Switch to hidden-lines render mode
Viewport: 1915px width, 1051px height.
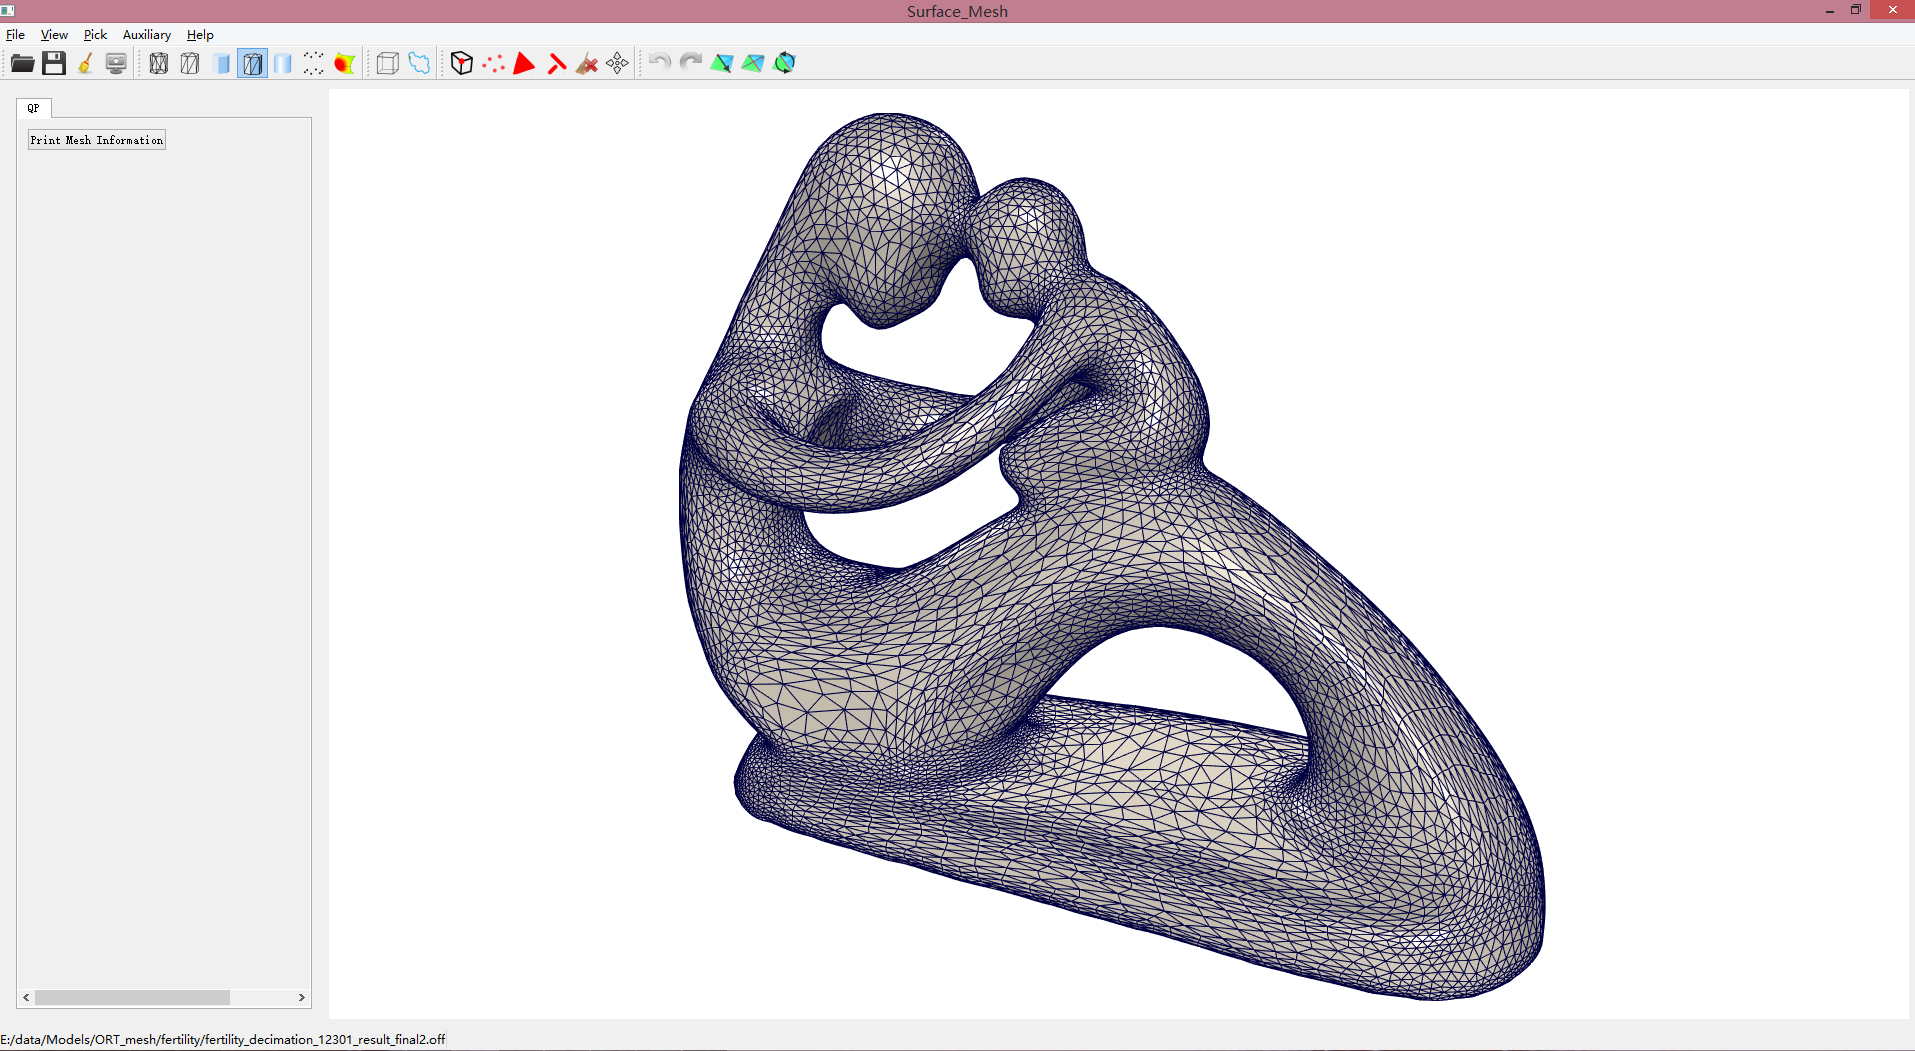190,64
